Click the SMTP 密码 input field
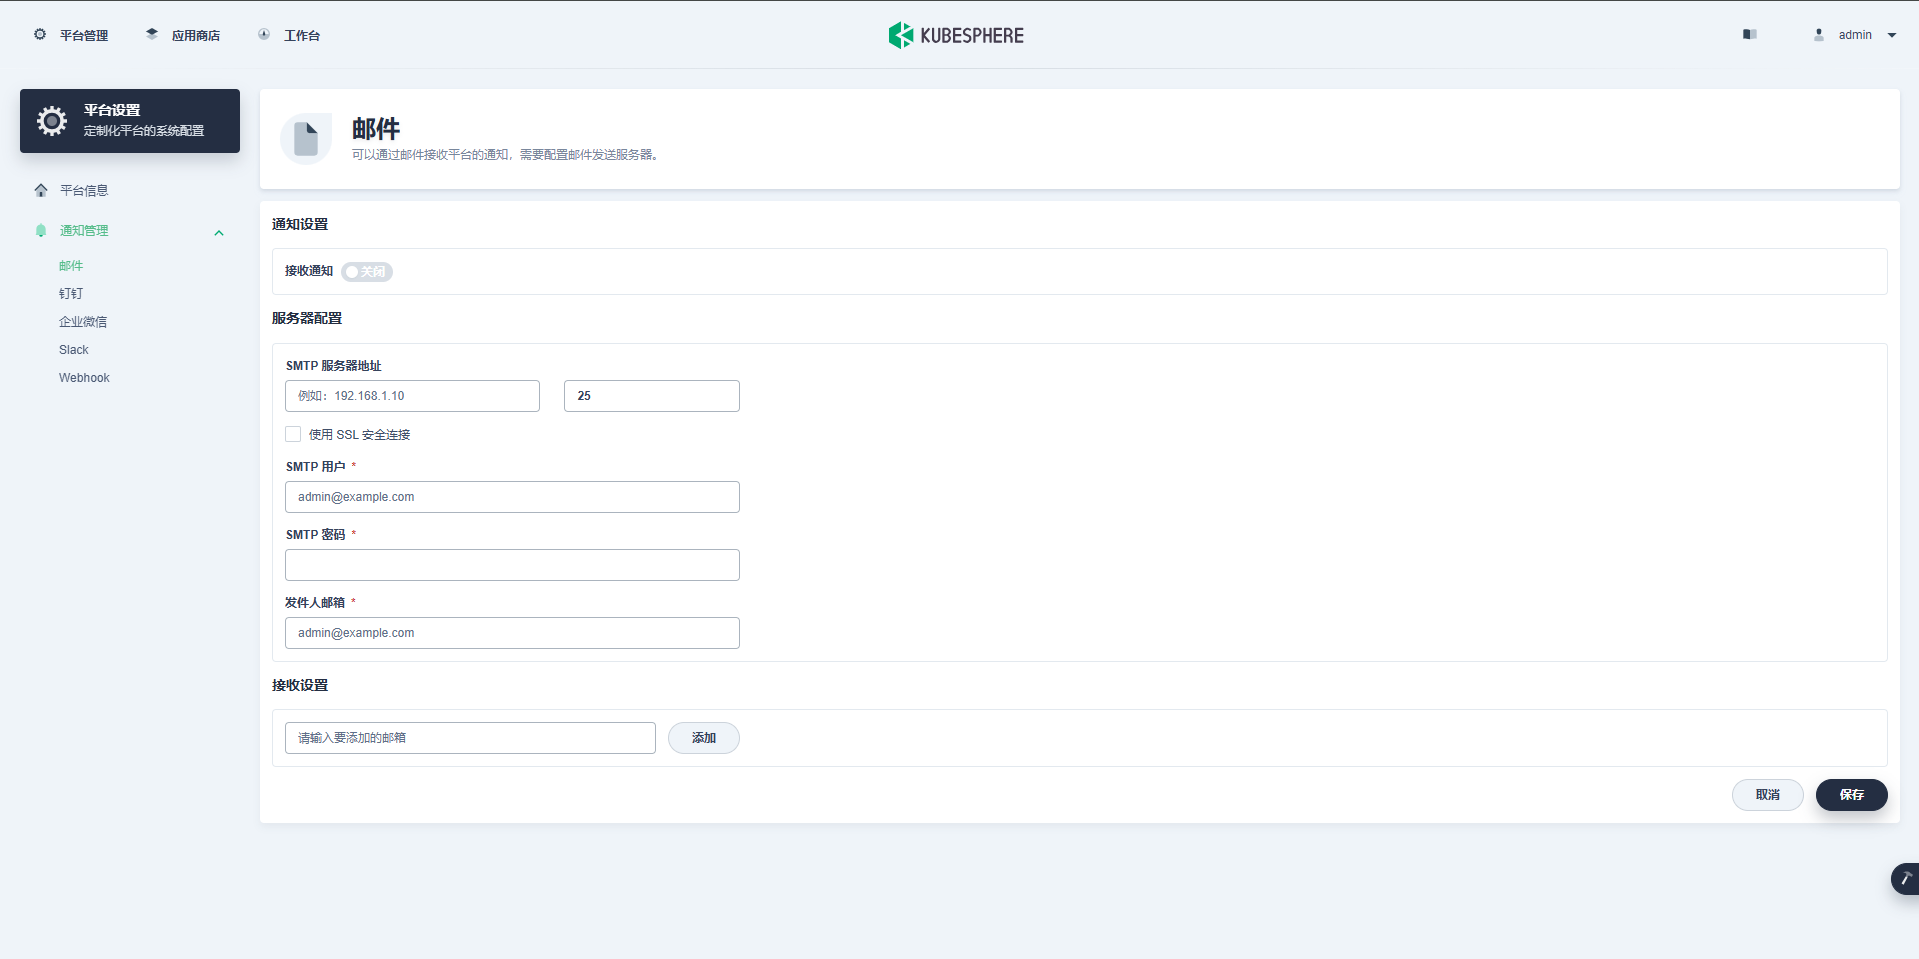The image size is (1919, 959). (x=512, y=565)
